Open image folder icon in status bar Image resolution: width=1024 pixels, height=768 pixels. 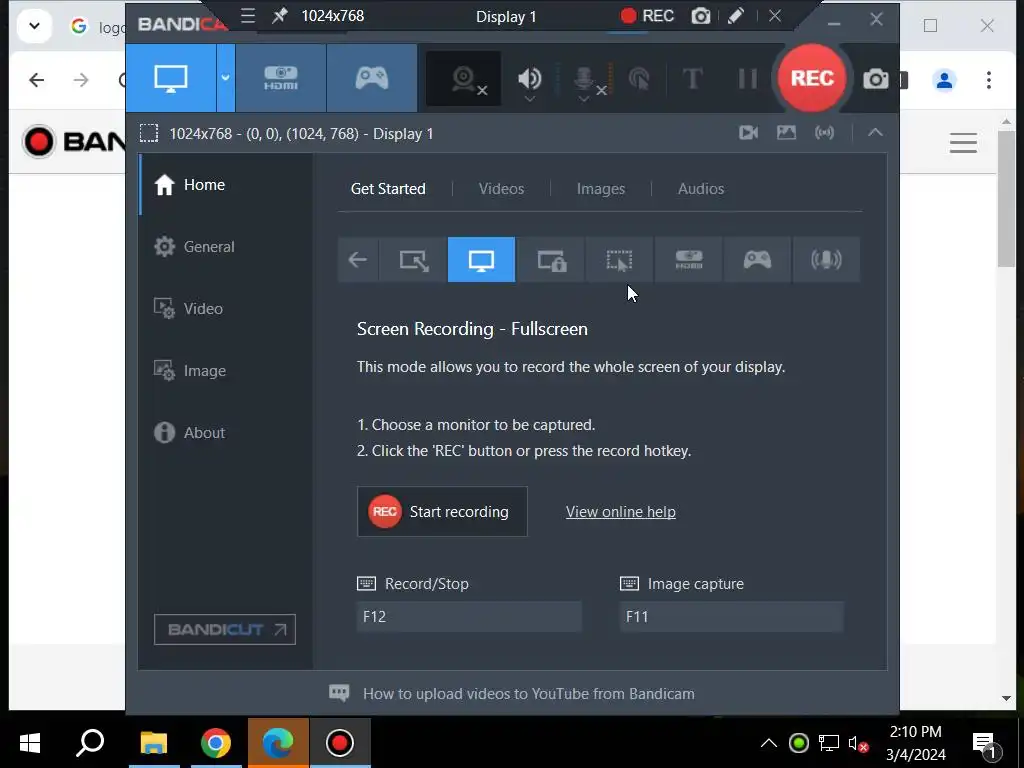coord(786,133)
